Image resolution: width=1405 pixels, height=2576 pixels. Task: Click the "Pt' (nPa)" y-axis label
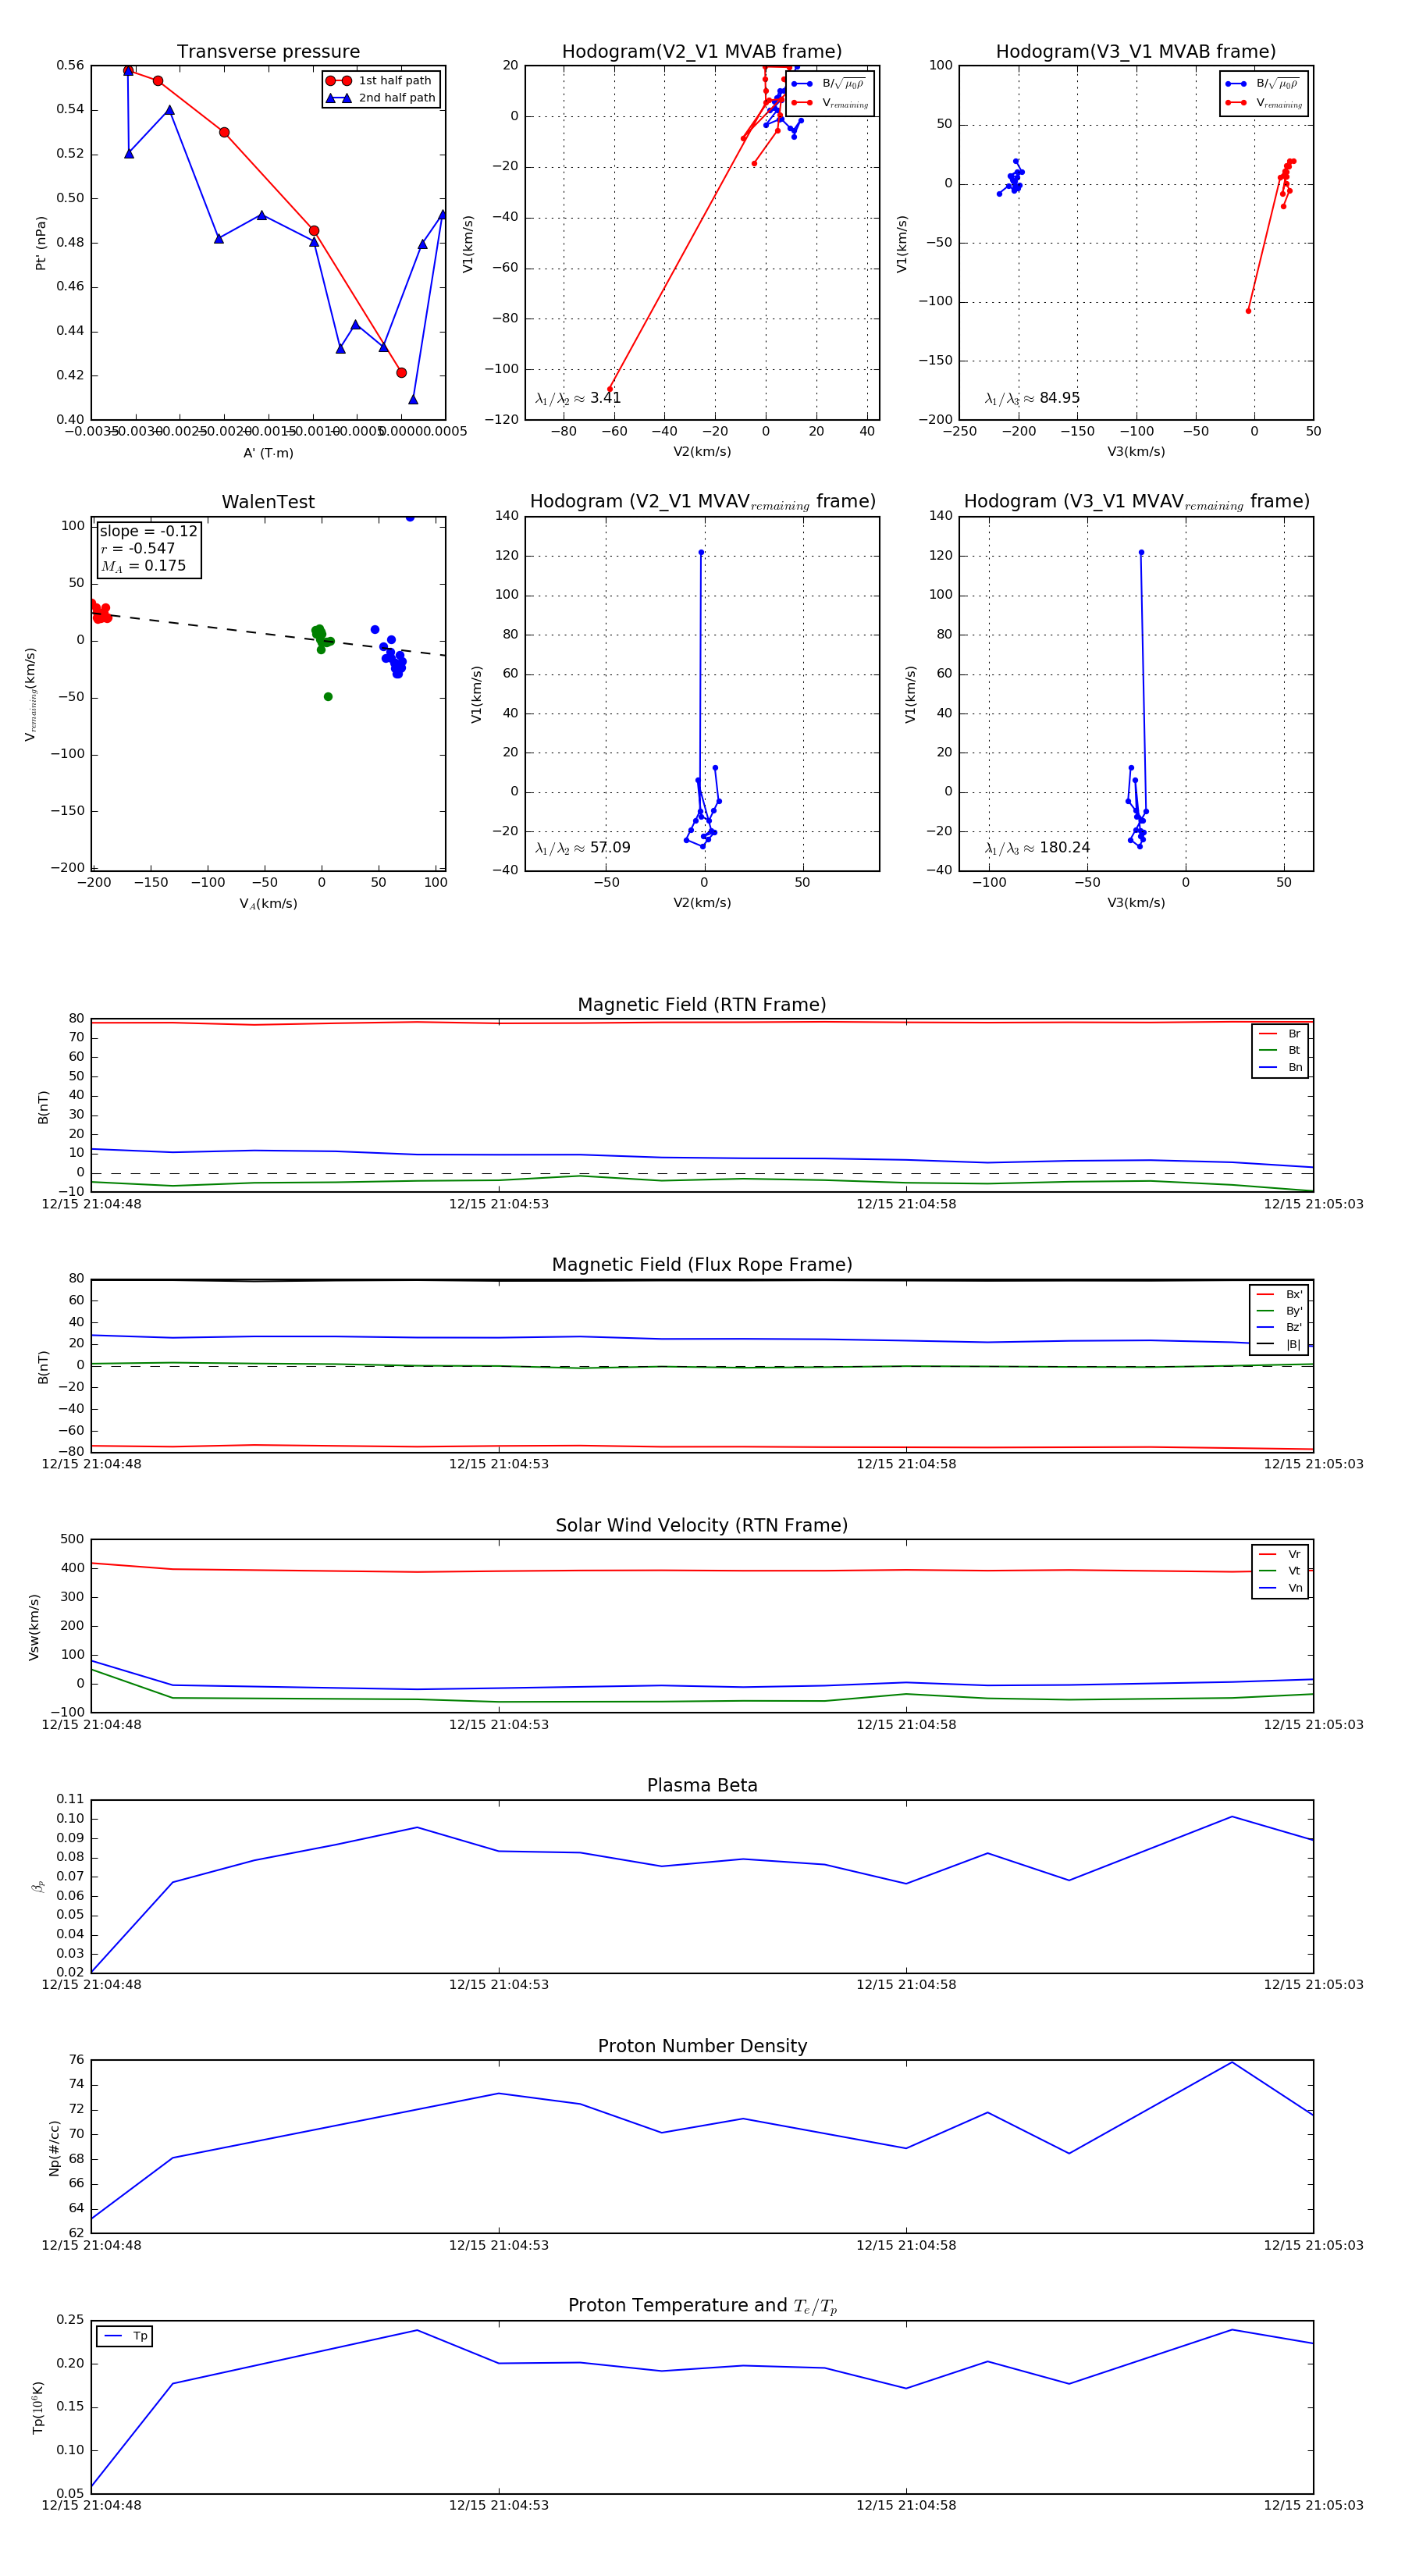(x=41, y=243)
